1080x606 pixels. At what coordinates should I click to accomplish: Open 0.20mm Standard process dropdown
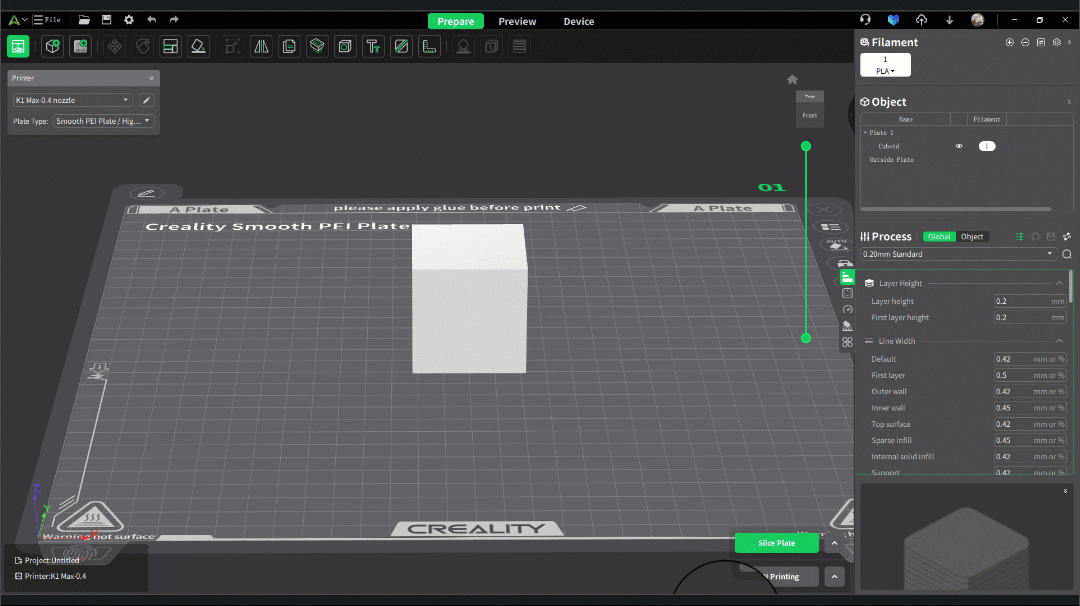pyautogui.click(x=958, y=254)
